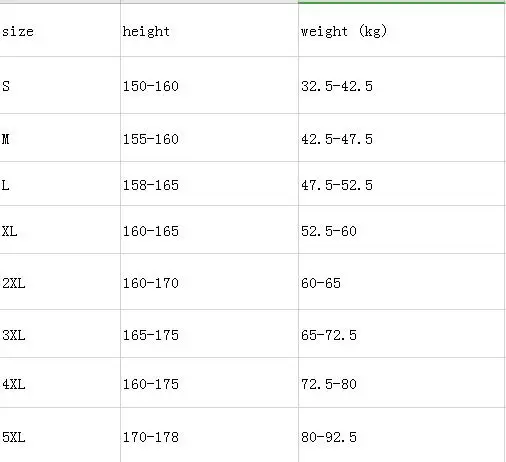Select the height cell 160-175
This screenshot has height=462, width=506.
[x=209, y=383]
